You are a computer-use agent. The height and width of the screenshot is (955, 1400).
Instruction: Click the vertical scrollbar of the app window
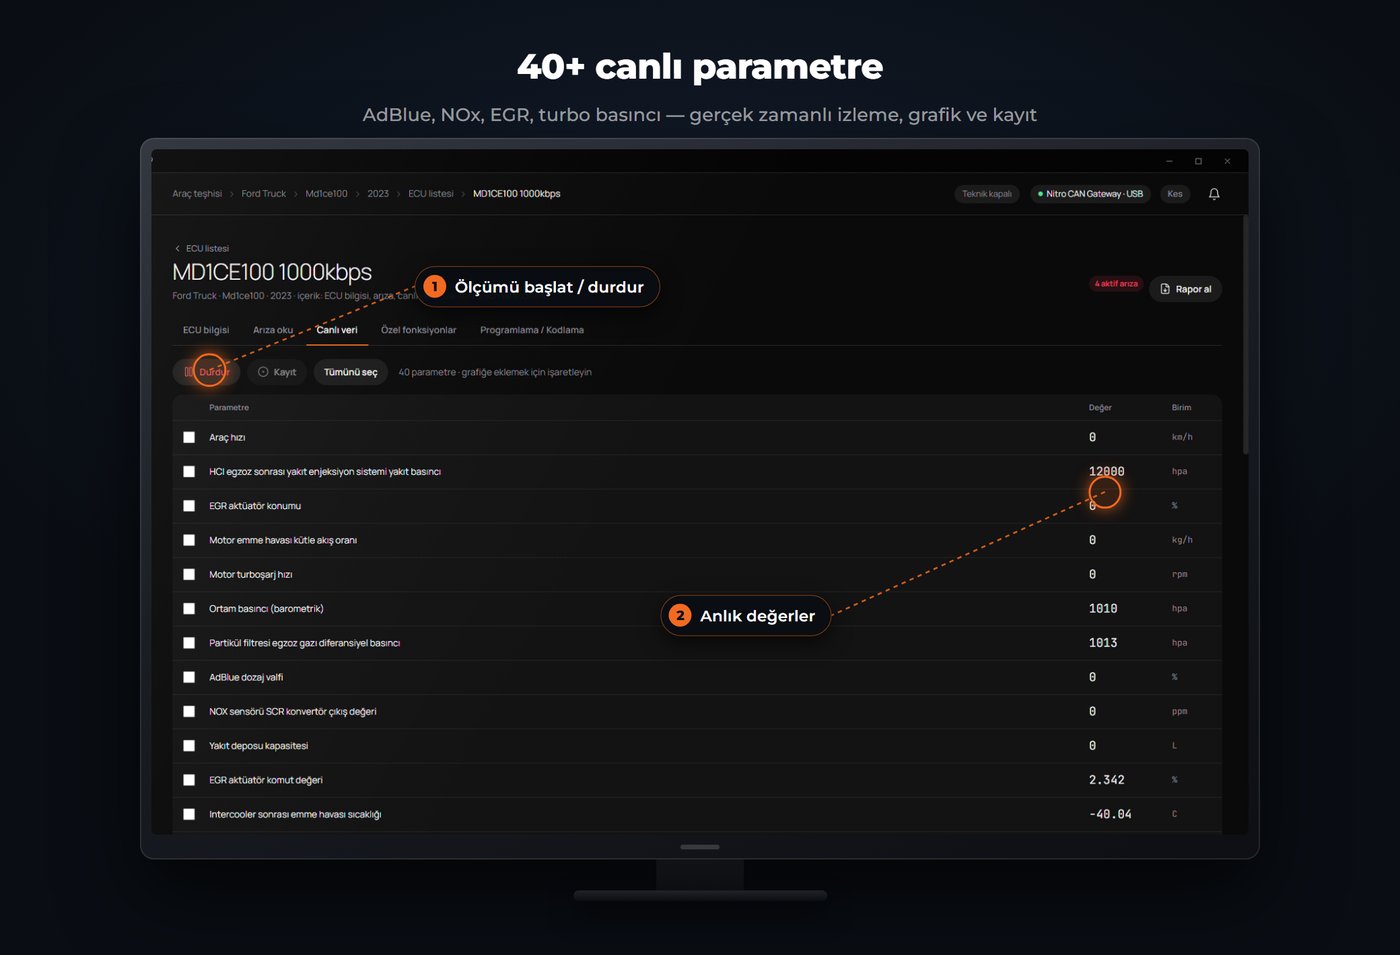[1245, 335]
